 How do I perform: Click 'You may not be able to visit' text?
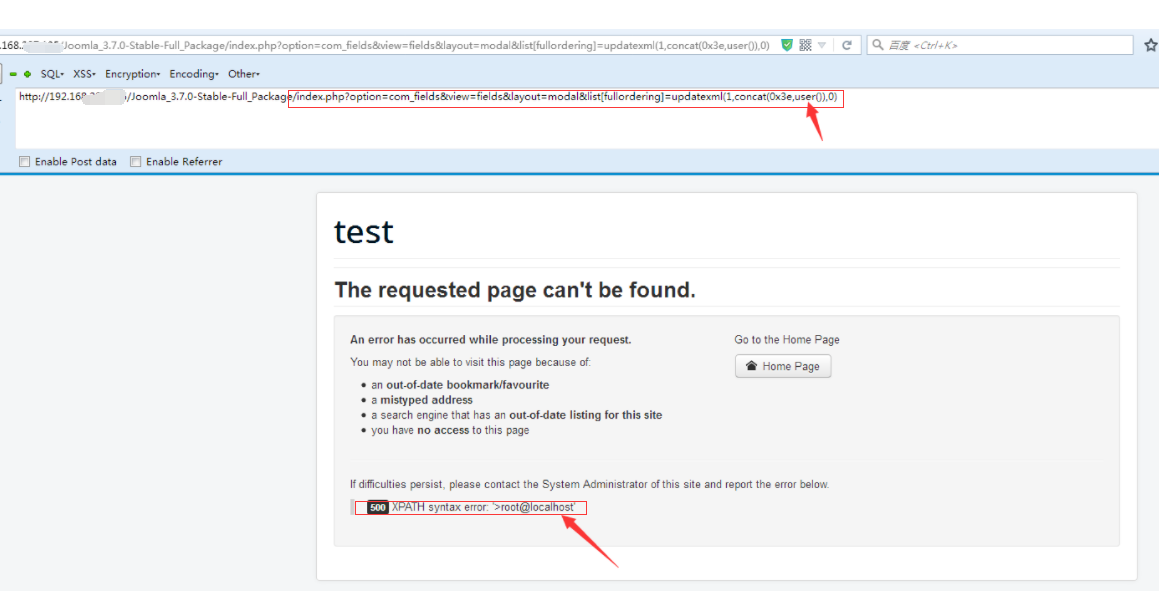[x=470, y=362]
